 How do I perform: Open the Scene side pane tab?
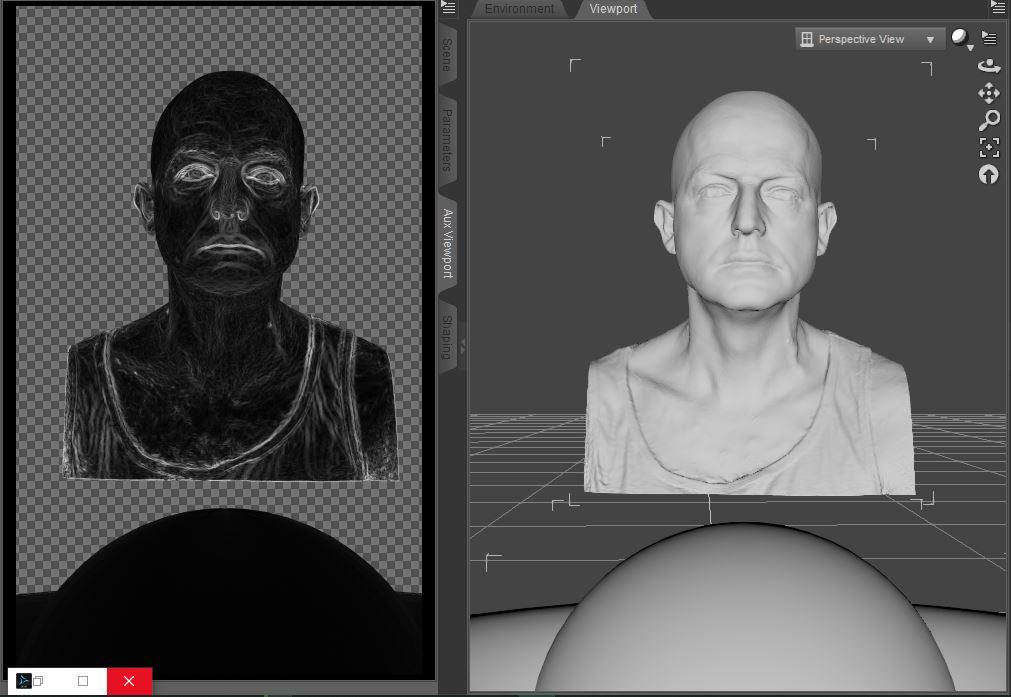pos(447,55)
